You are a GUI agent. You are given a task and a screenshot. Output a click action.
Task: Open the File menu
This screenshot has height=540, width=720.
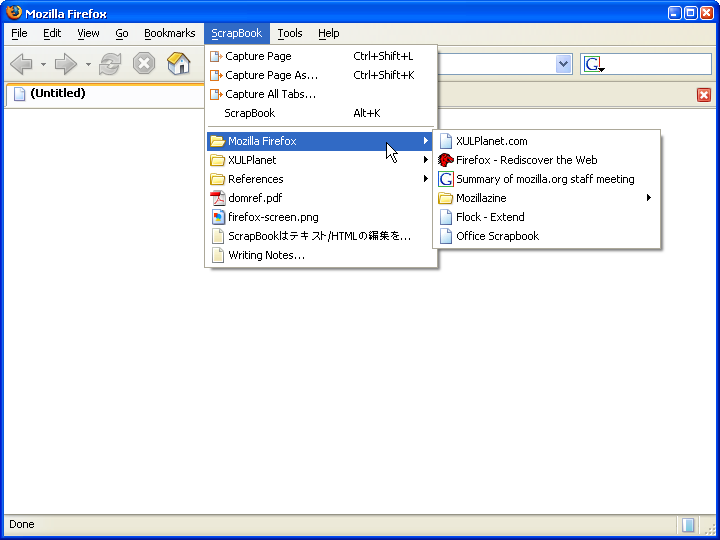pyautogui.click(x=19, y=34)
